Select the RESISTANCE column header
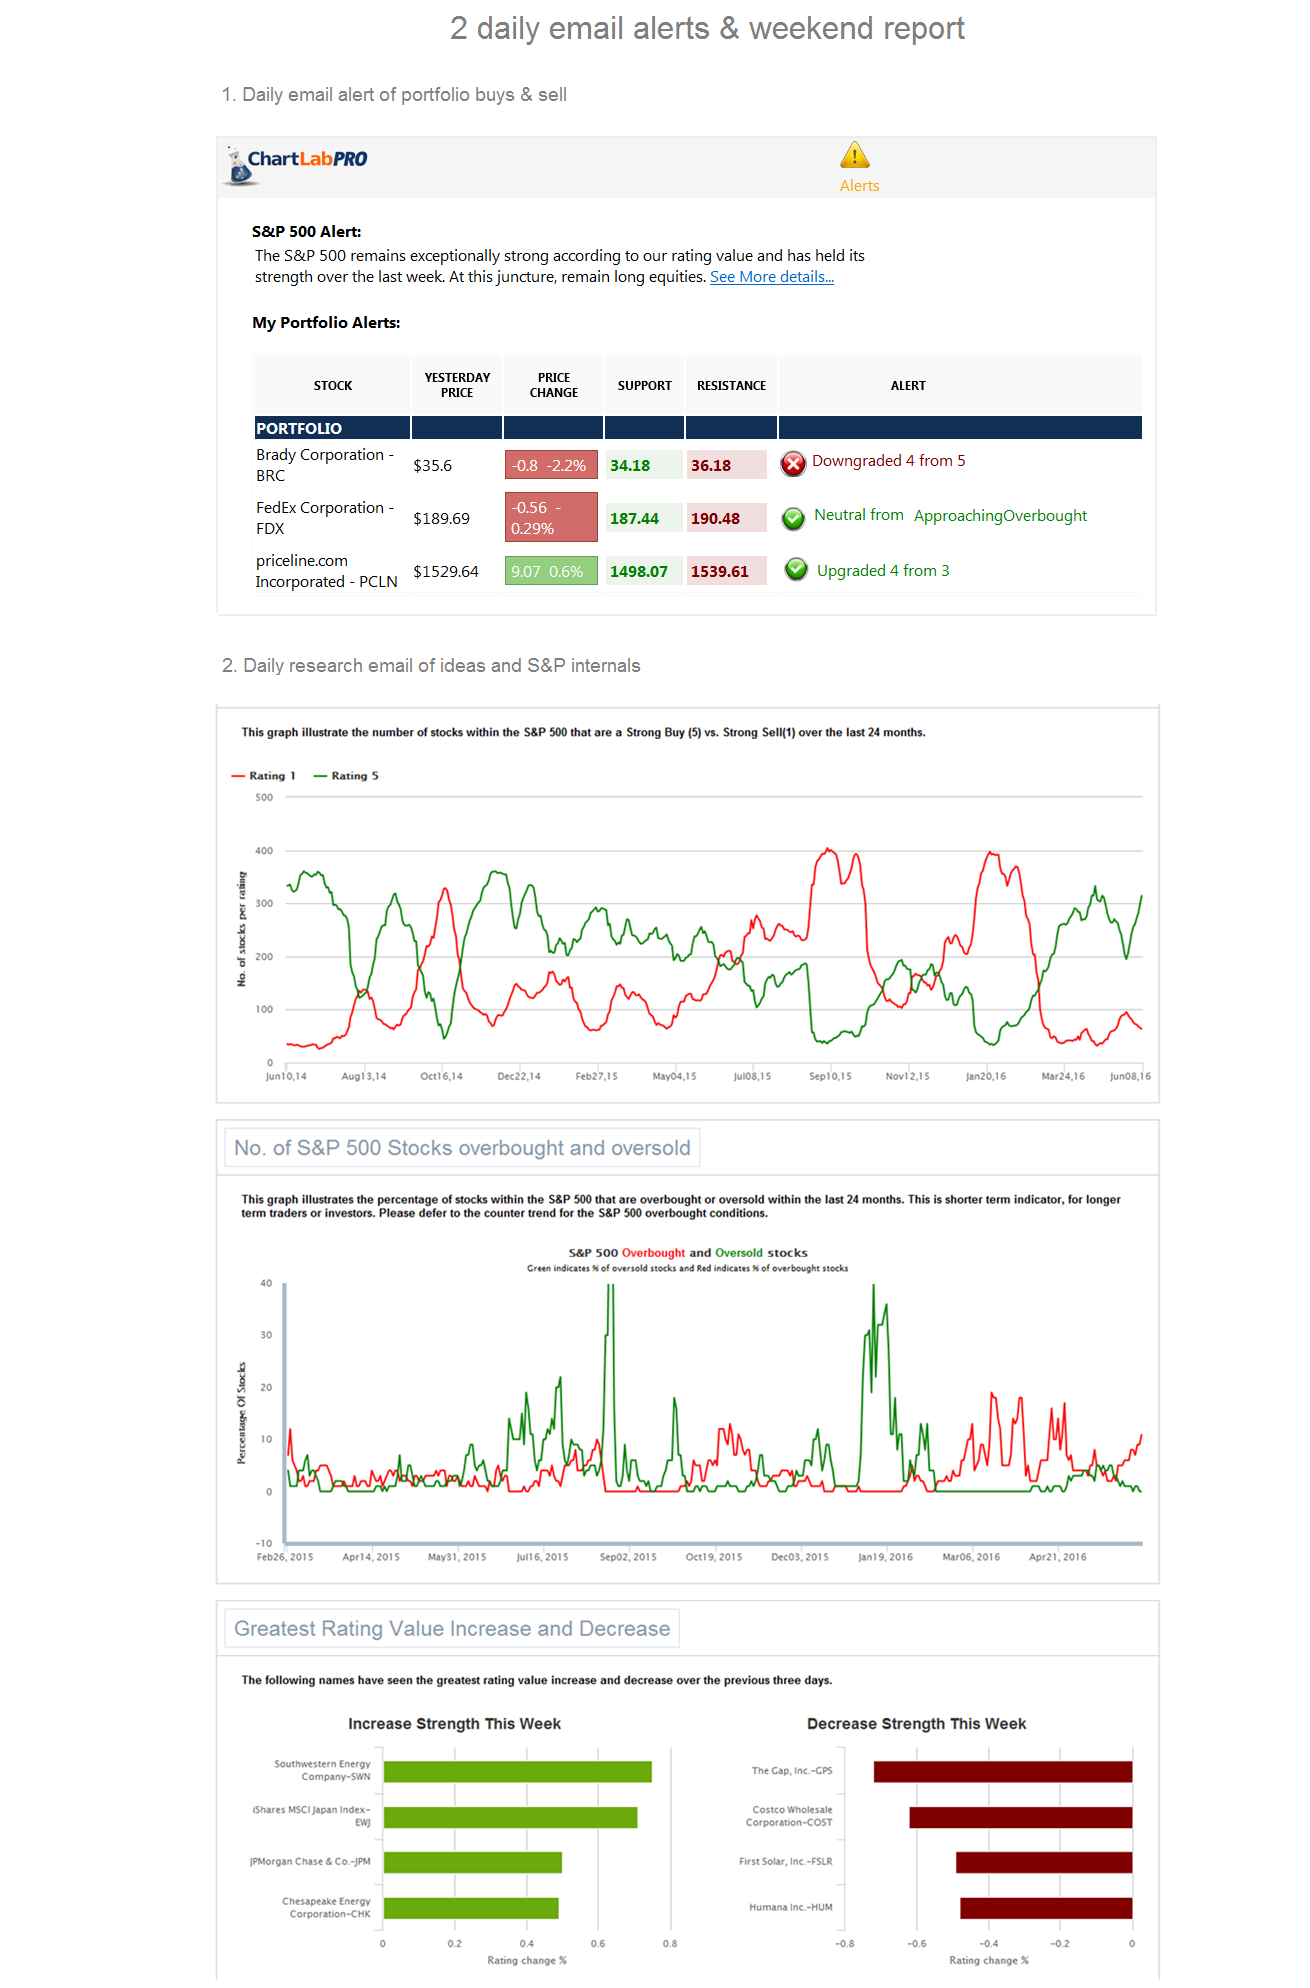 [x=732, y=385]
